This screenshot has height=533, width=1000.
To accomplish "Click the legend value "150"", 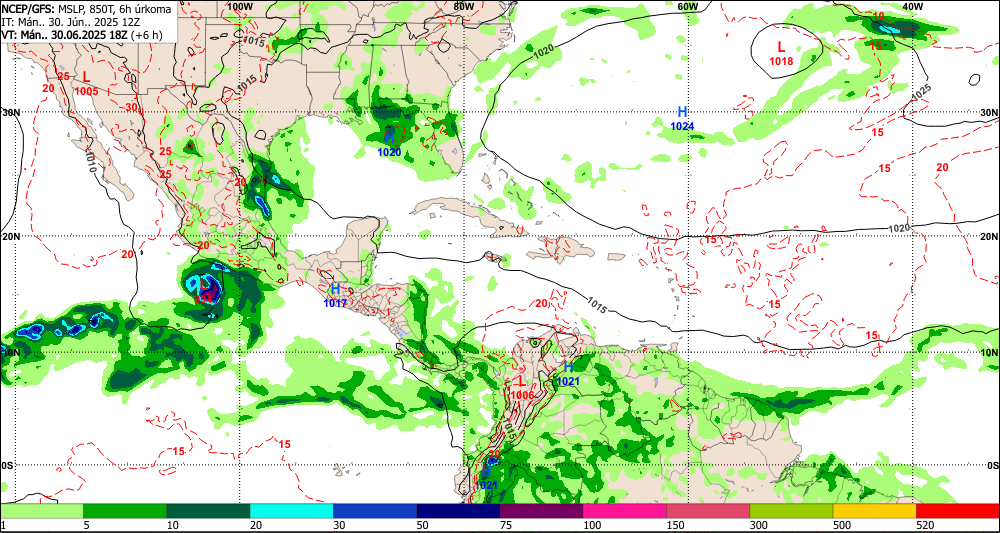I will (x=675, y=525).
